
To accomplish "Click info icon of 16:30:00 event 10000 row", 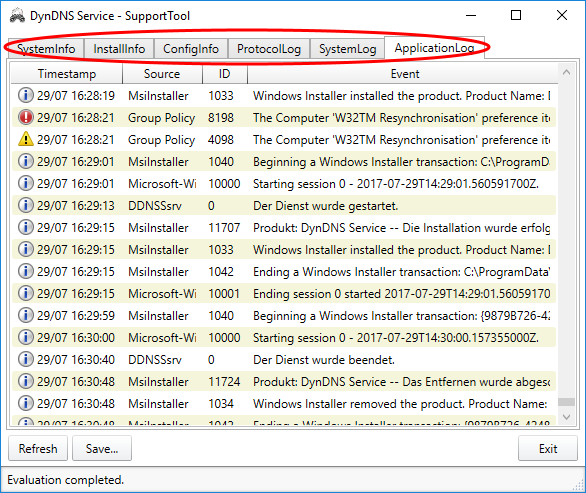I will pos(26,337).
